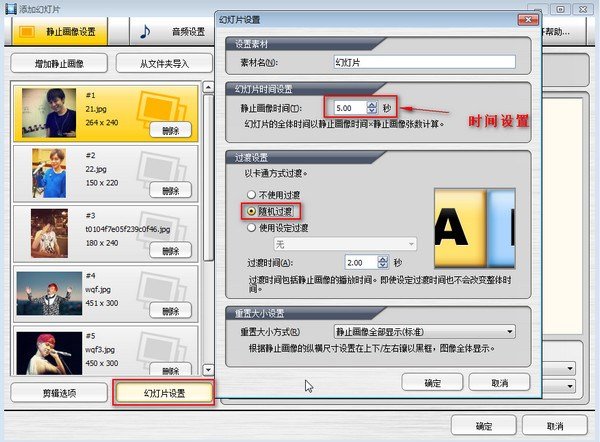
Task: Click the slide icon in row #1
Action: [x=161, y=109]
